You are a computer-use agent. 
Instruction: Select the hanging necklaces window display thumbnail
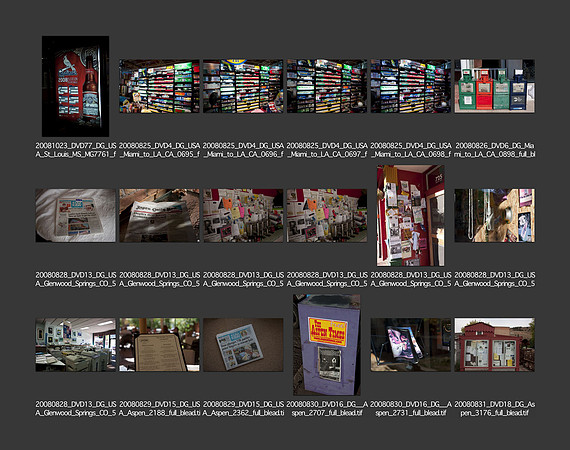click(x=494, y=216)
